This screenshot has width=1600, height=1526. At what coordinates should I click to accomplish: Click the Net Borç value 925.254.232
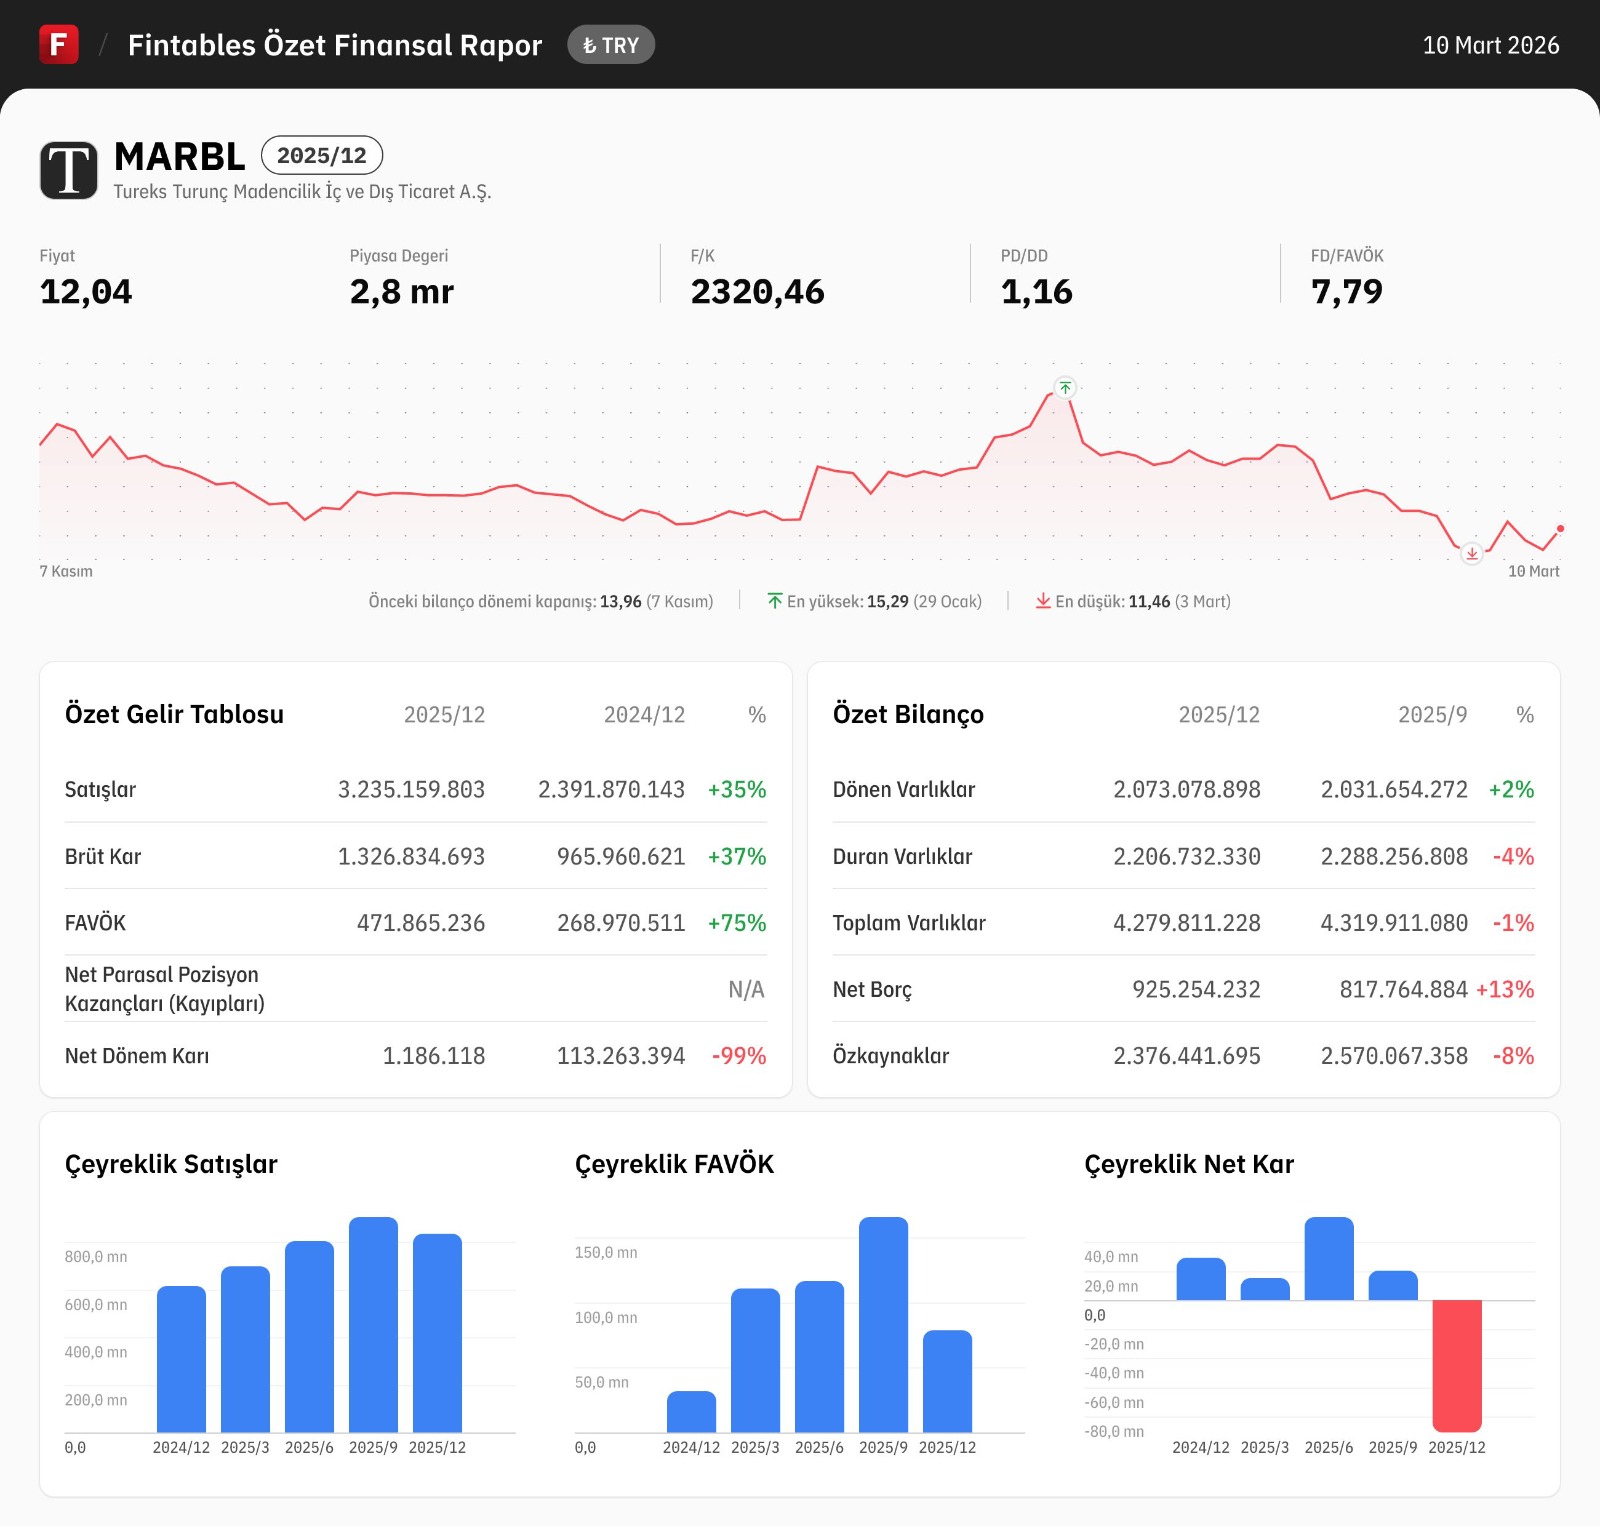(x=1196, y=989)
